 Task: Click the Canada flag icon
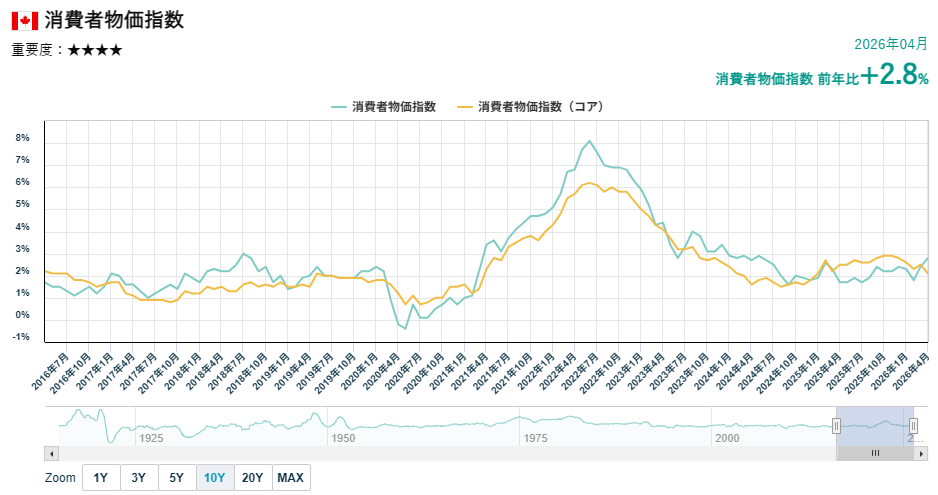(25, 21)
